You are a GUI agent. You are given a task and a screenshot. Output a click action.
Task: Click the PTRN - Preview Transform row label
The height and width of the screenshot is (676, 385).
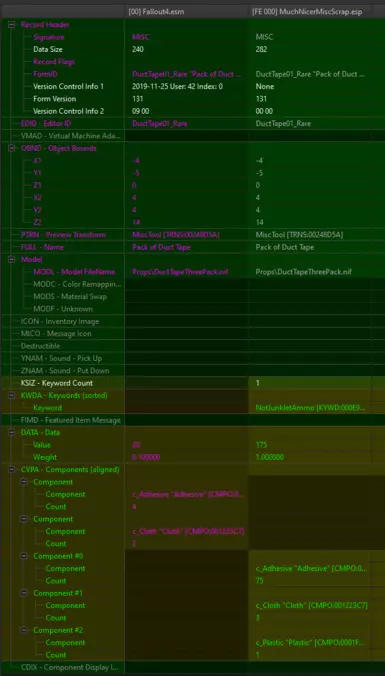pos(63,235)
